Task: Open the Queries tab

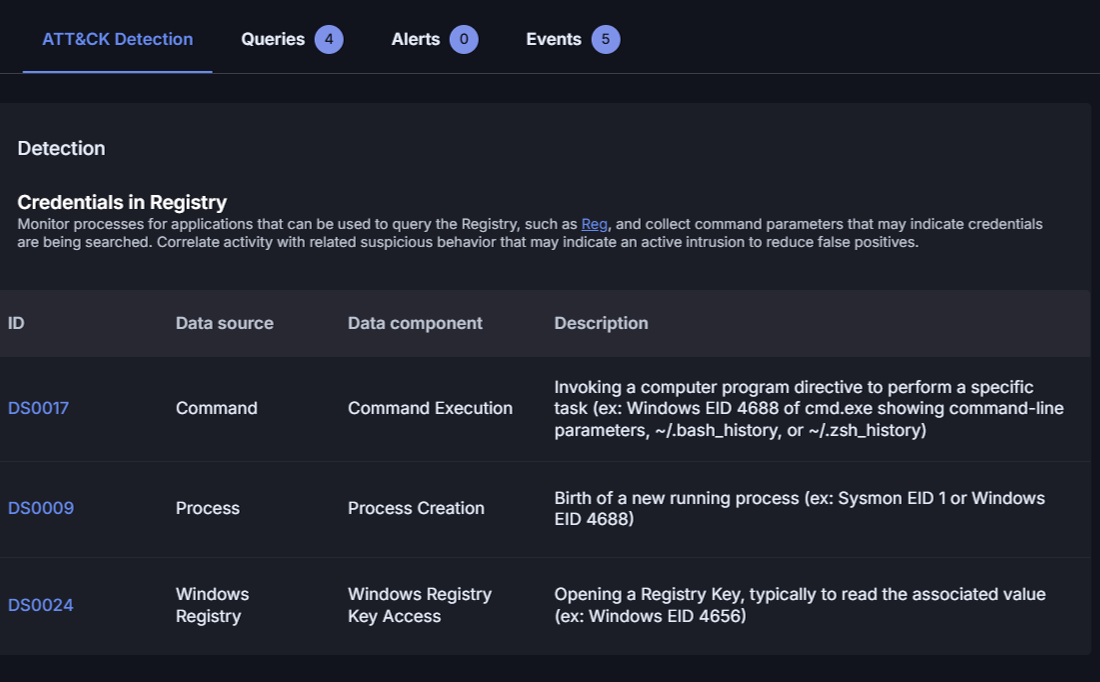Action: point(273,39)
